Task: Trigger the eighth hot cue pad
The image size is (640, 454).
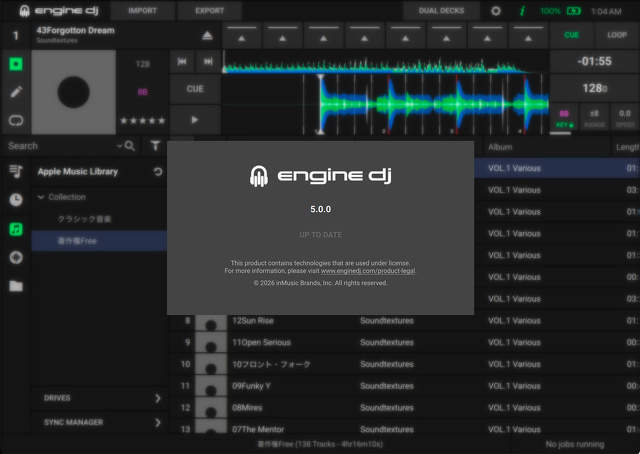Action: pos(528,36)
